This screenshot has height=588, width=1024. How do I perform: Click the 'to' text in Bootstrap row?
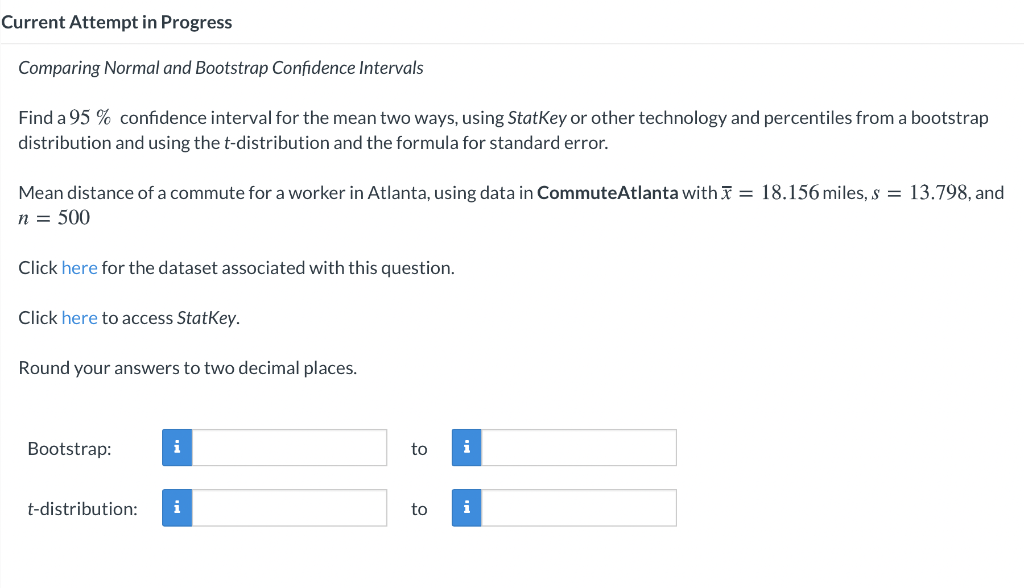(419, 449)
